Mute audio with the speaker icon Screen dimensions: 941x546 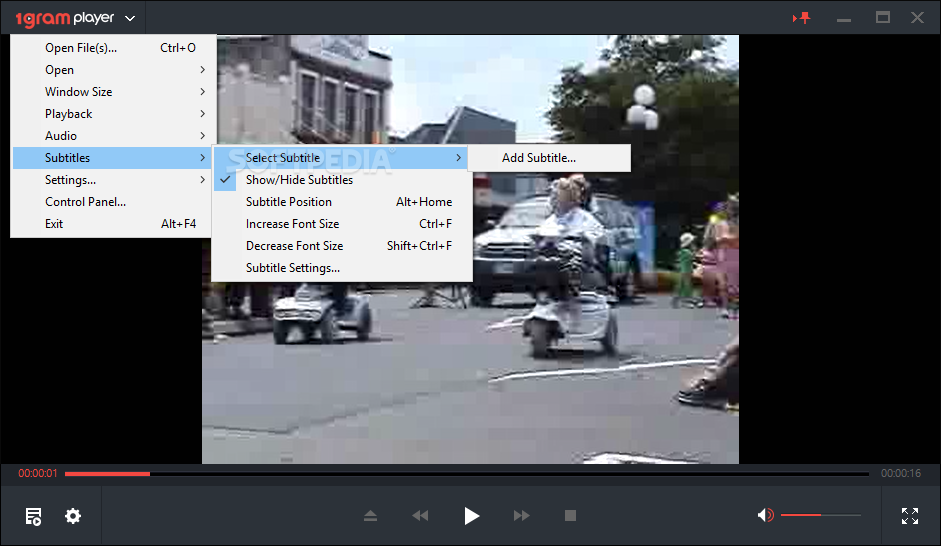click(x=765, y=515)
